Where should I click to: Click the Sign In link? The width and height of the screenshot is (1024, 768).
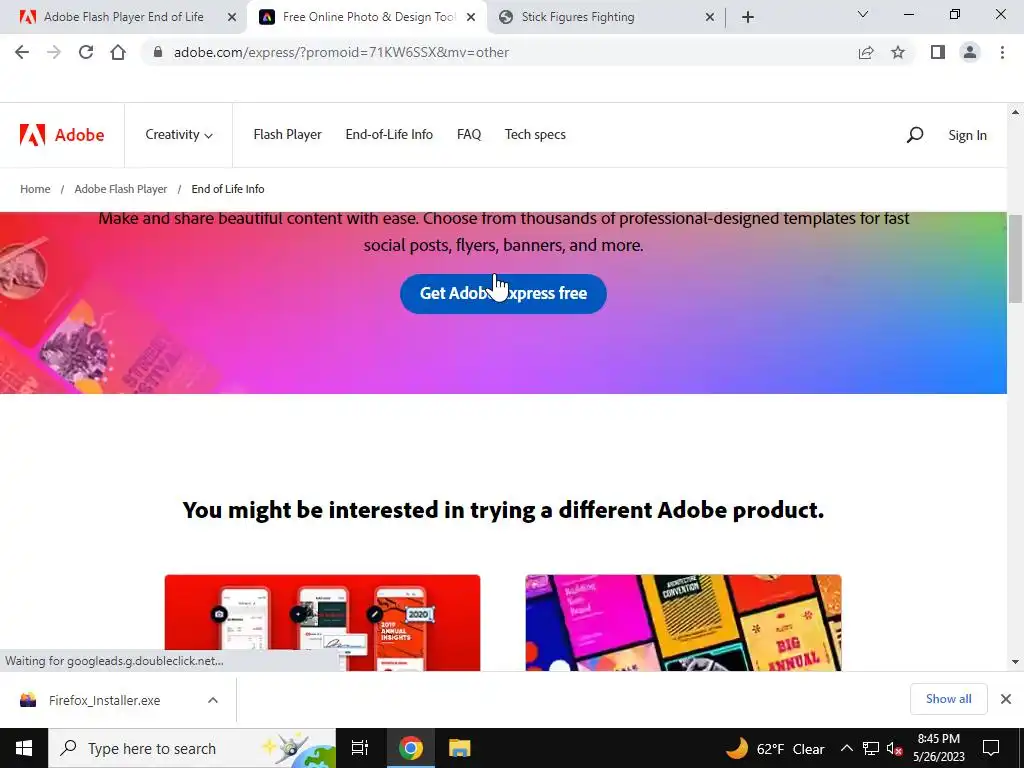point(967,135)
